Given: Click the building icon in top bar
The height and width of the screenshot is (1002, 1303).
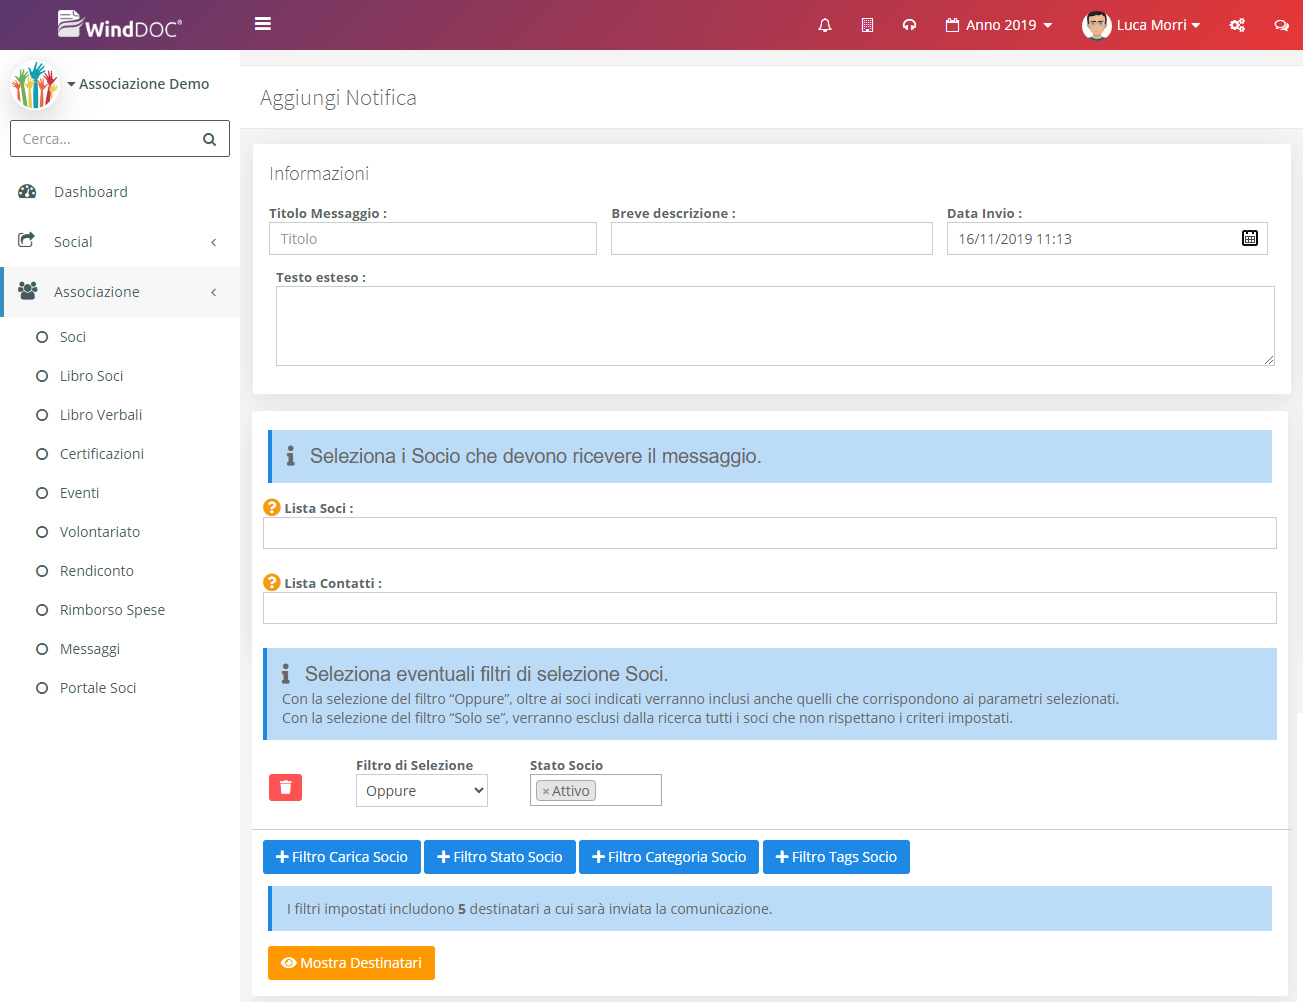Looking at the screenshot, I should 867,25.
